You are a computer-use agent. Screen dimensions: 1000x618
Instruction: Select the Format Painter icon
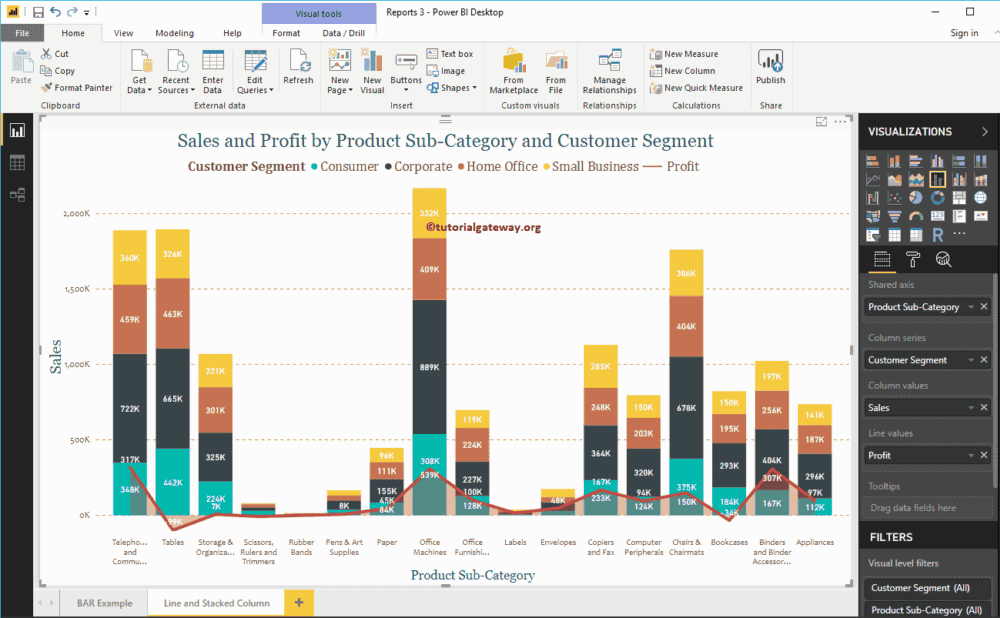point(77,88)
